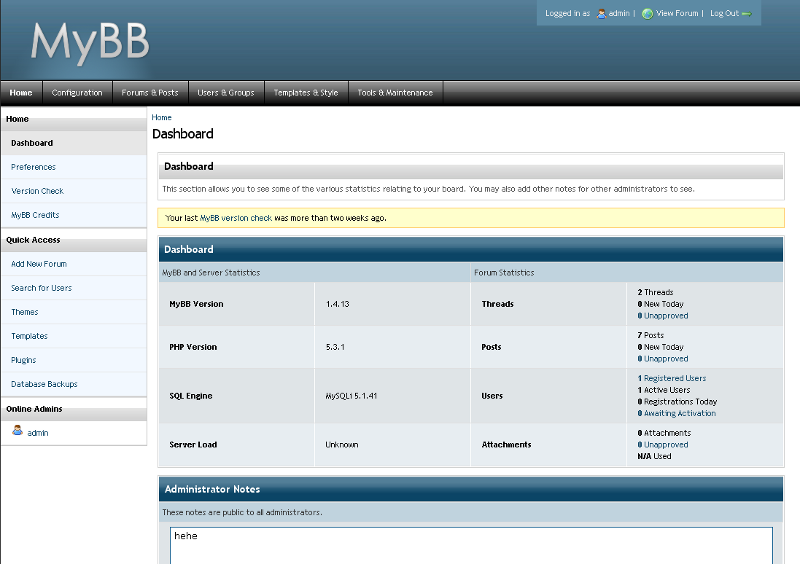The width and height of the screenshot is (800, 564).
Task: Open Preferences in the sidebar
Action: 34,167
